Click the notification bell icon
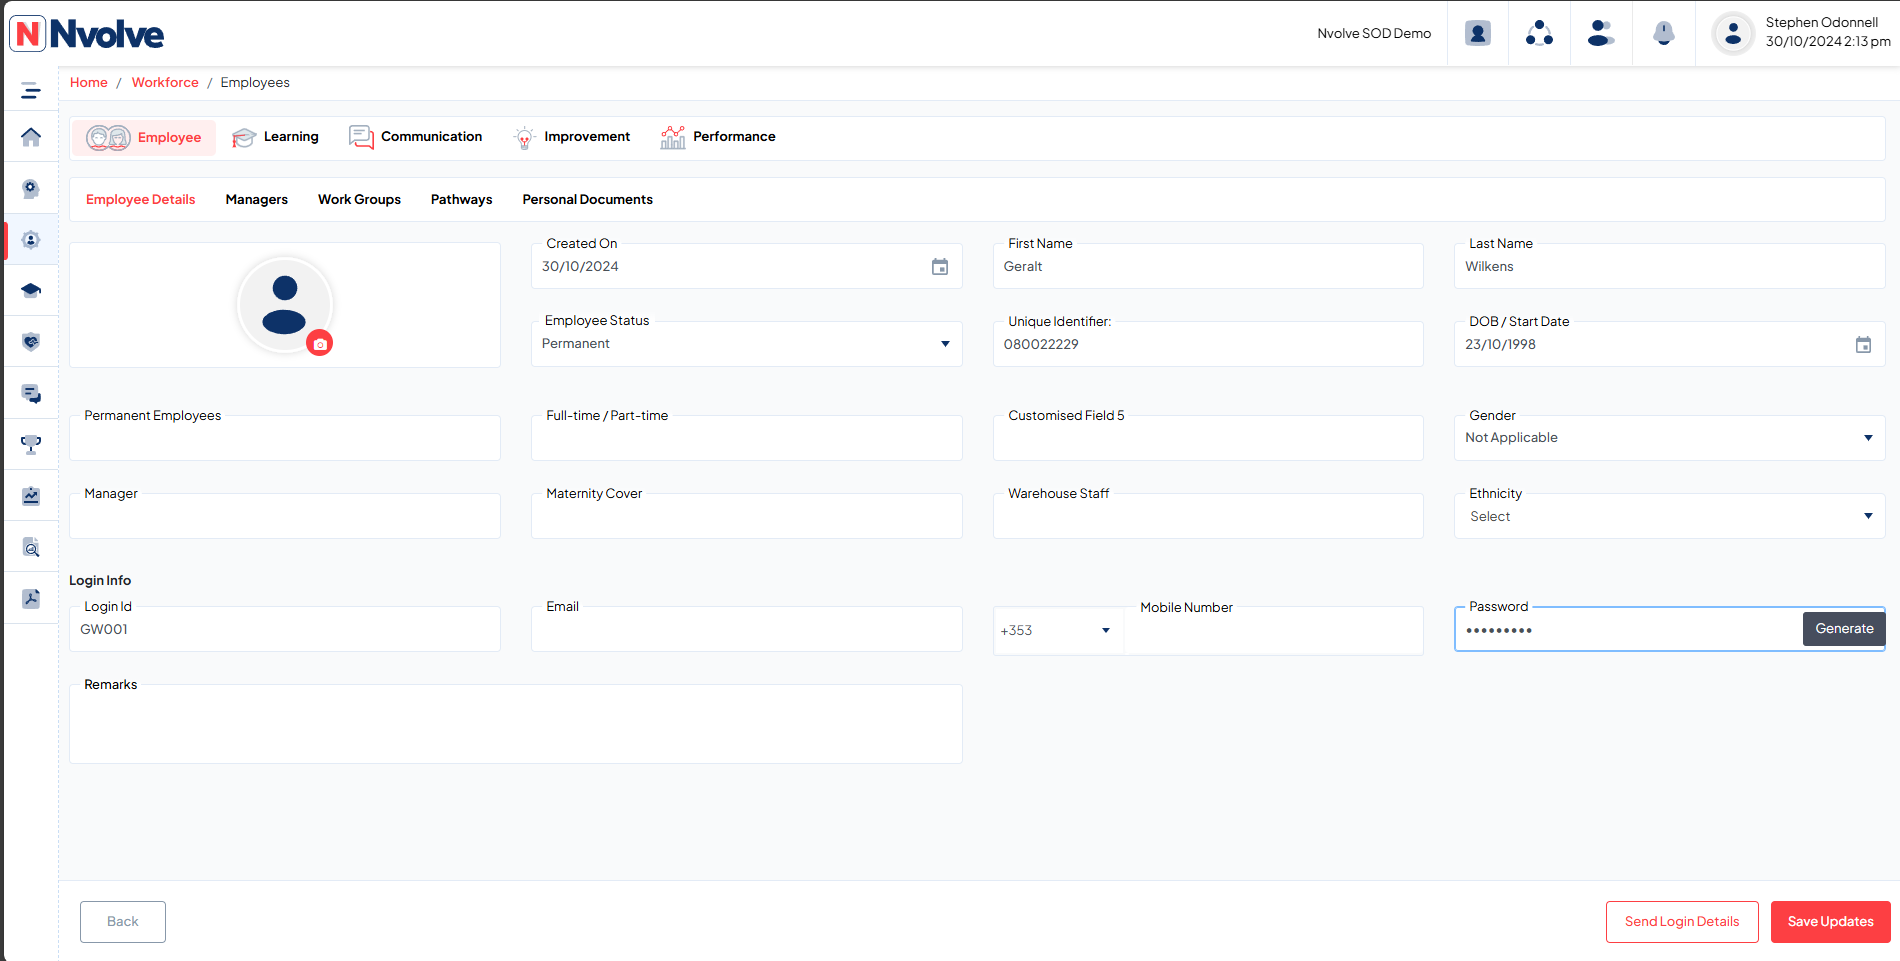1900x961 pixels. point(1663,33)
